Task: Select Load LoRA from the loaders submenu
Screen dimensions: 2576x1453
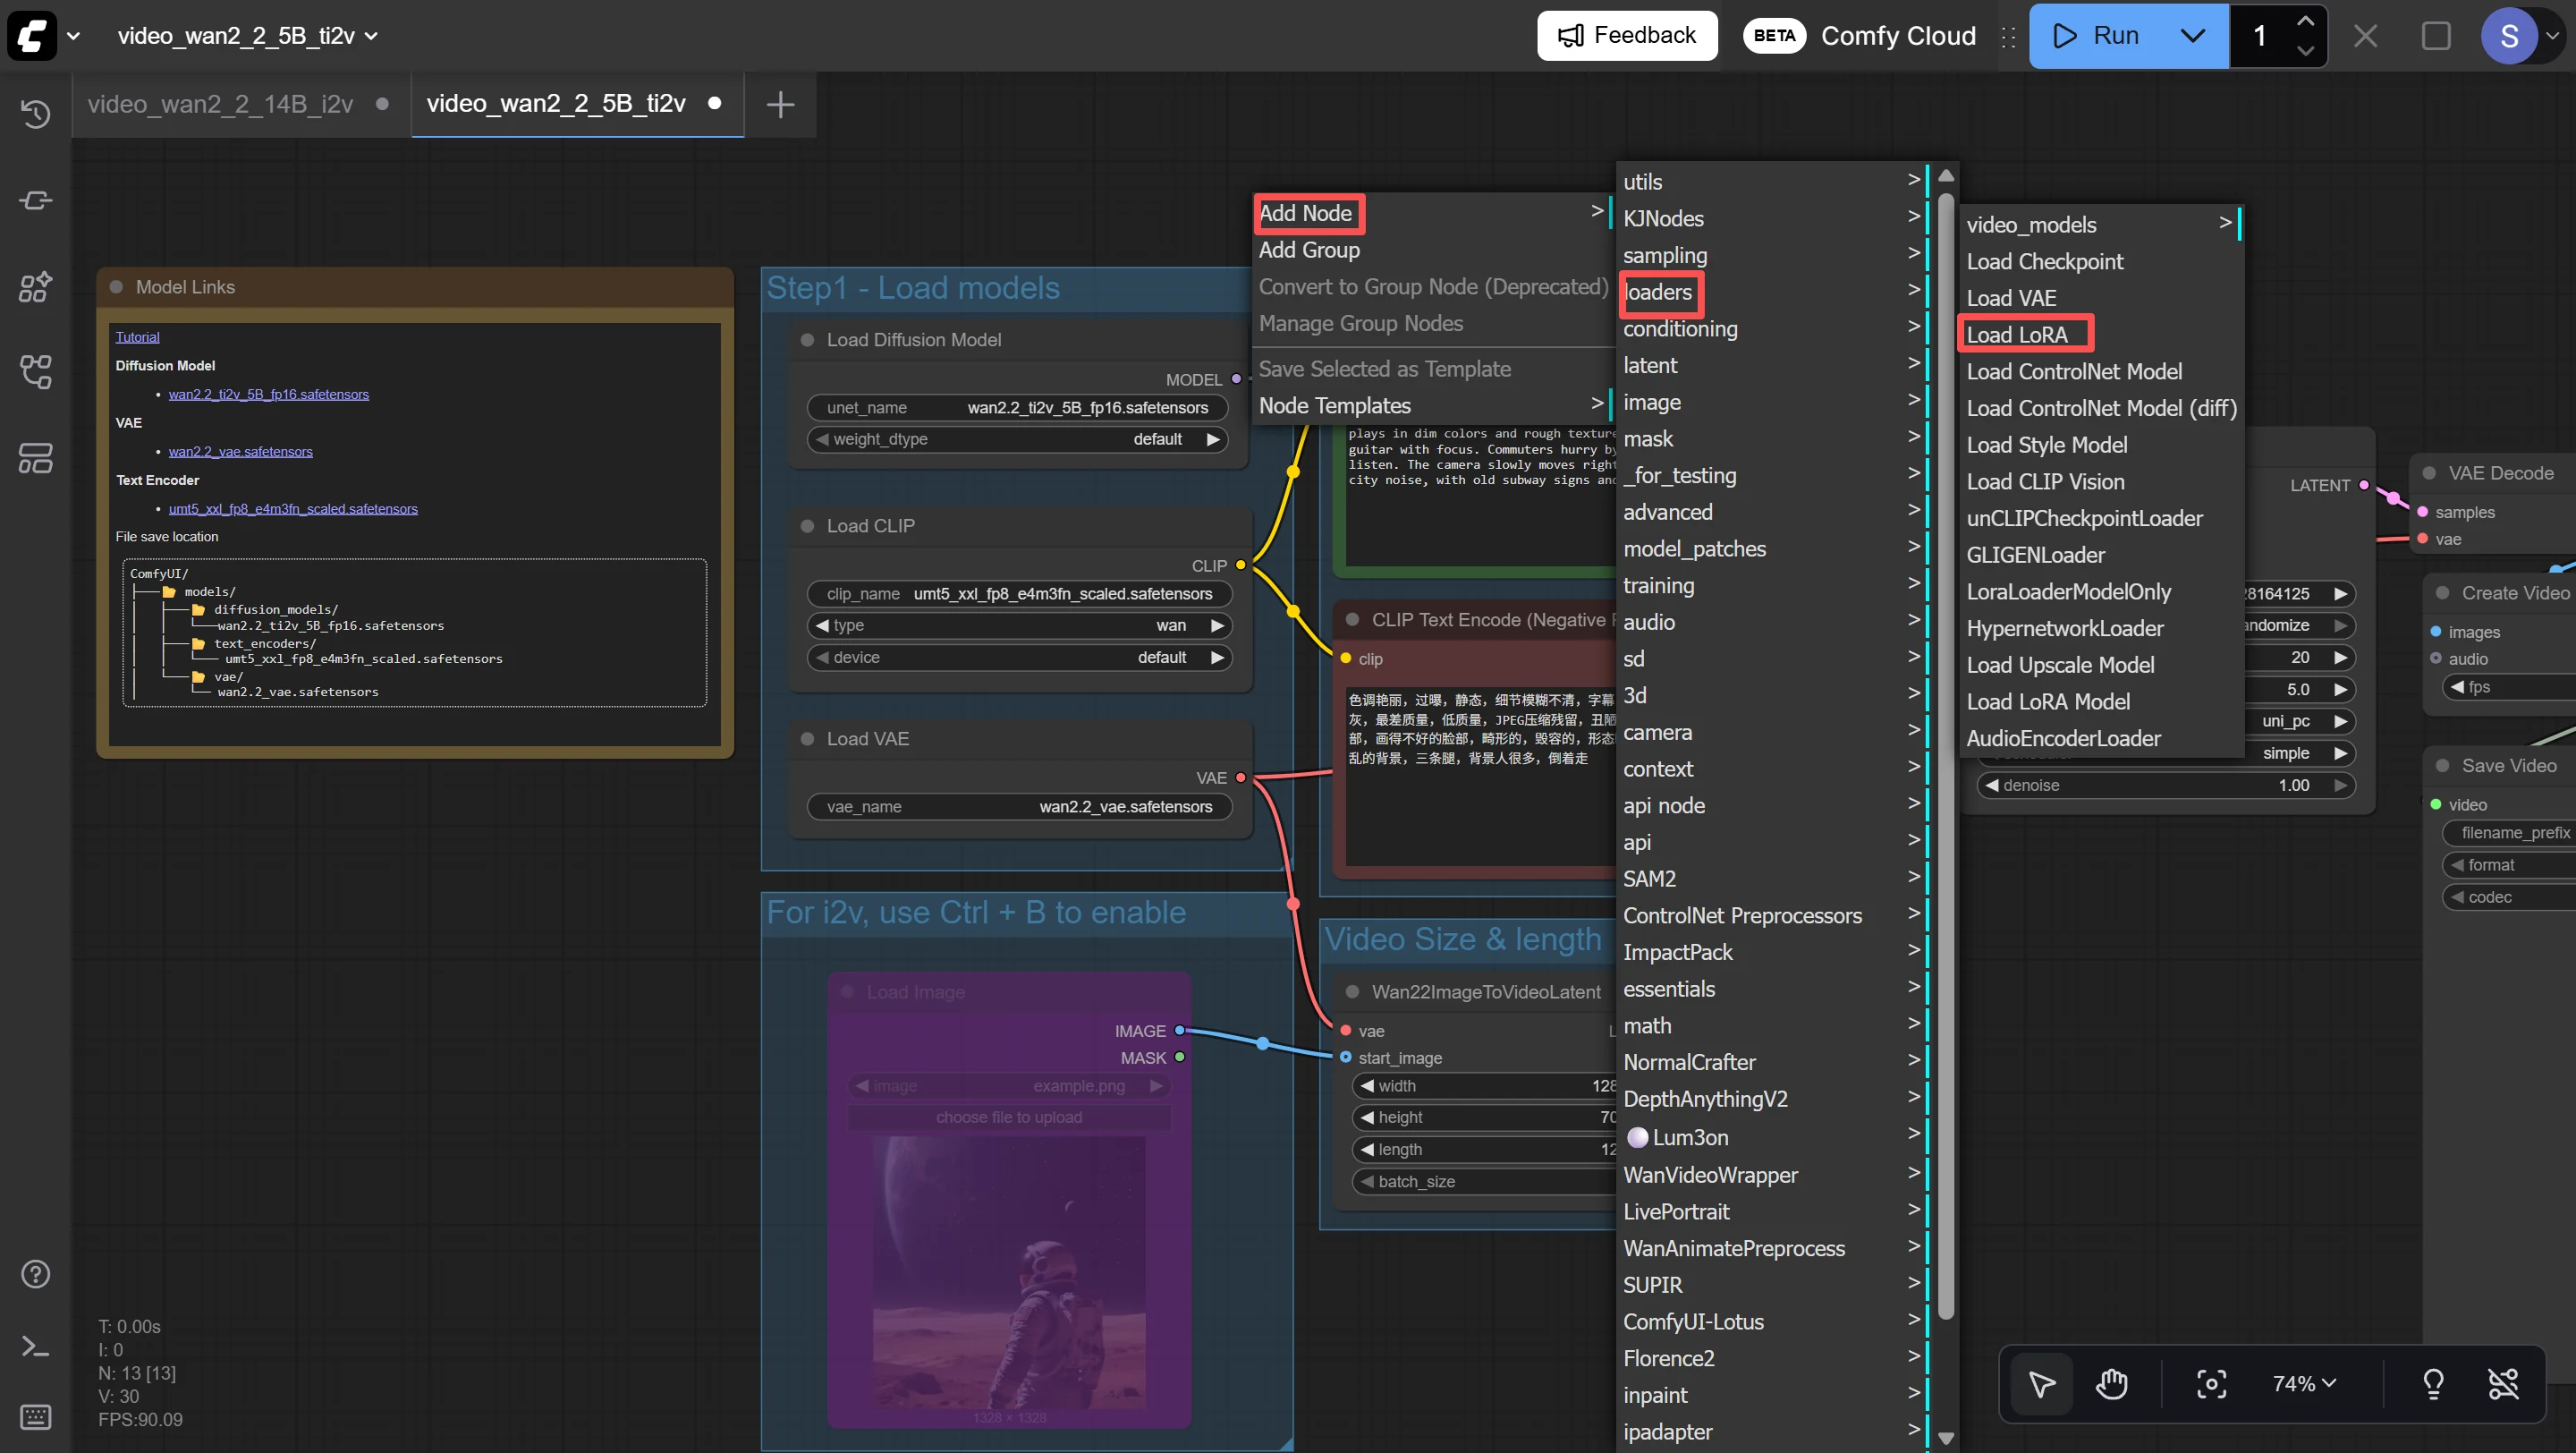Action: click(x=2017, y=335)
